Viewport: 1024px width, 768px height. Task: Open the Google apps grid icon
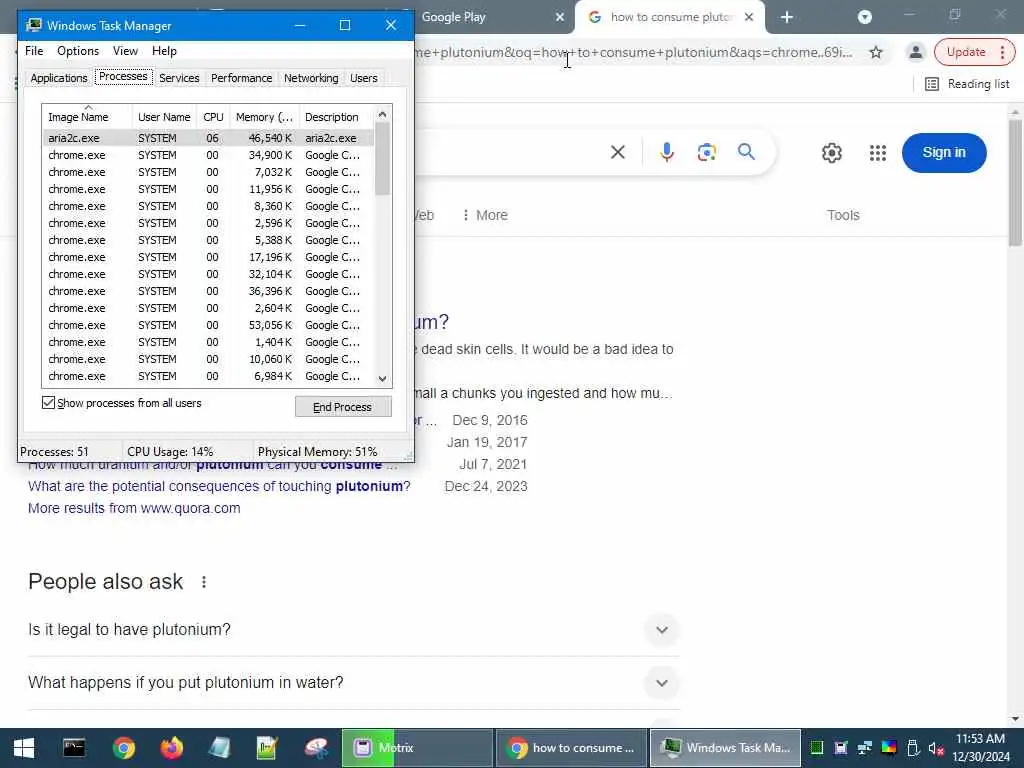tap(878, 153)
